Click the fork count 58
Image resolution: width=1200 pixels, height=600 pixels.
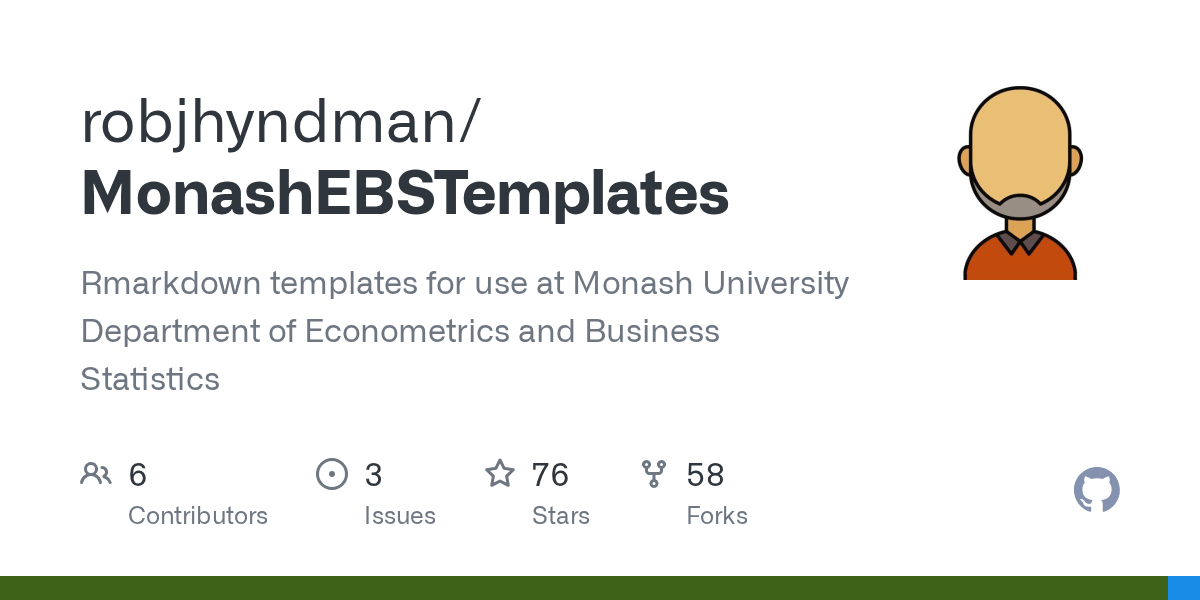click(705, 474)
